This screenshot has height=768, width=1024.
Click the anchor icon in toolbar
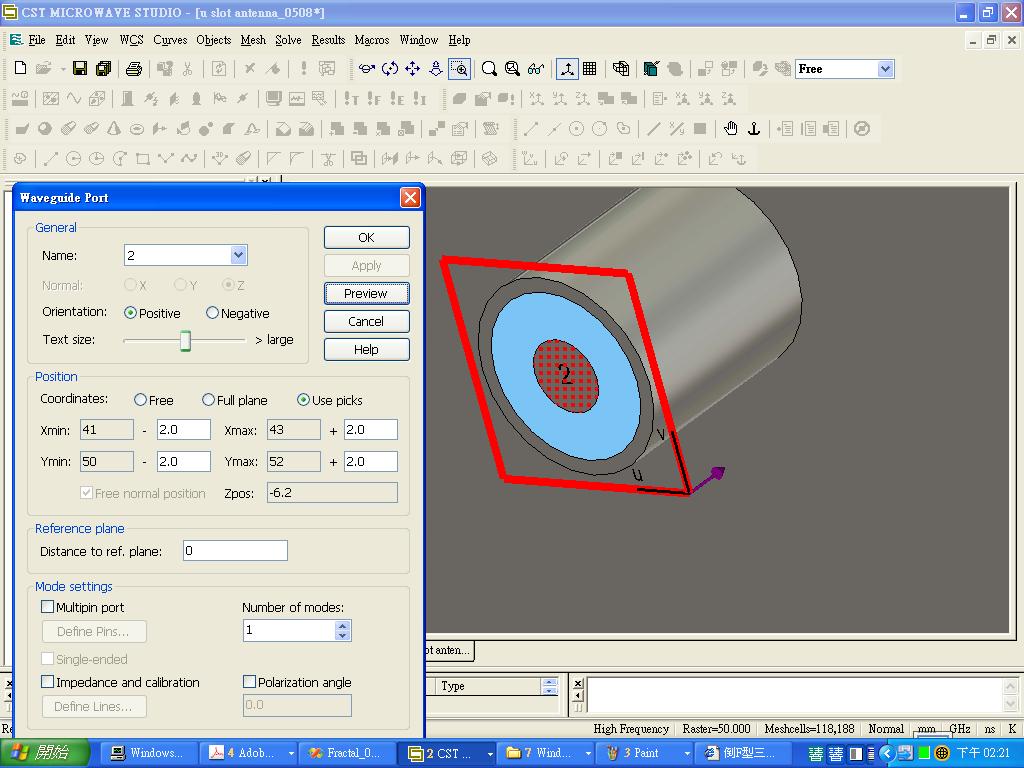[754, 129]
